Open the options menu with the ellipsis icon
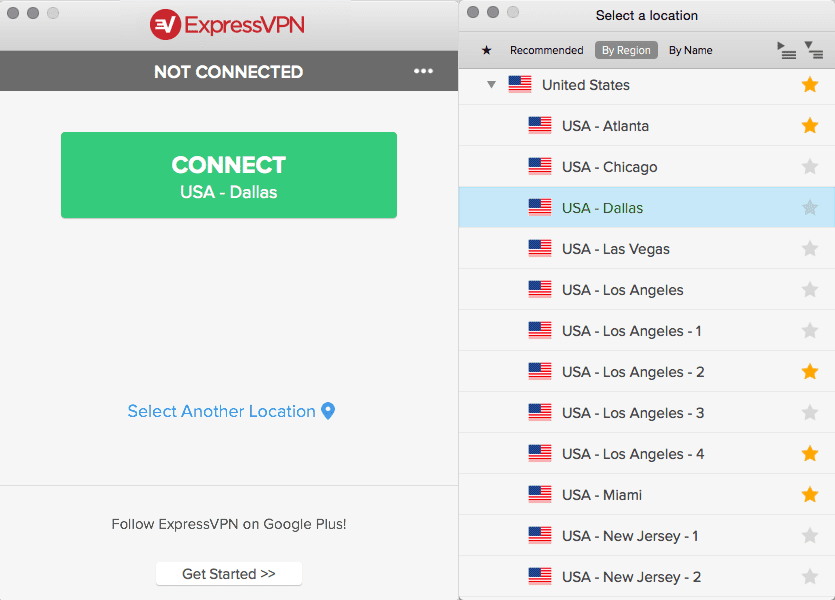This screenshot has width=835, height=600. pyautogui.click(x=423, y=71)
